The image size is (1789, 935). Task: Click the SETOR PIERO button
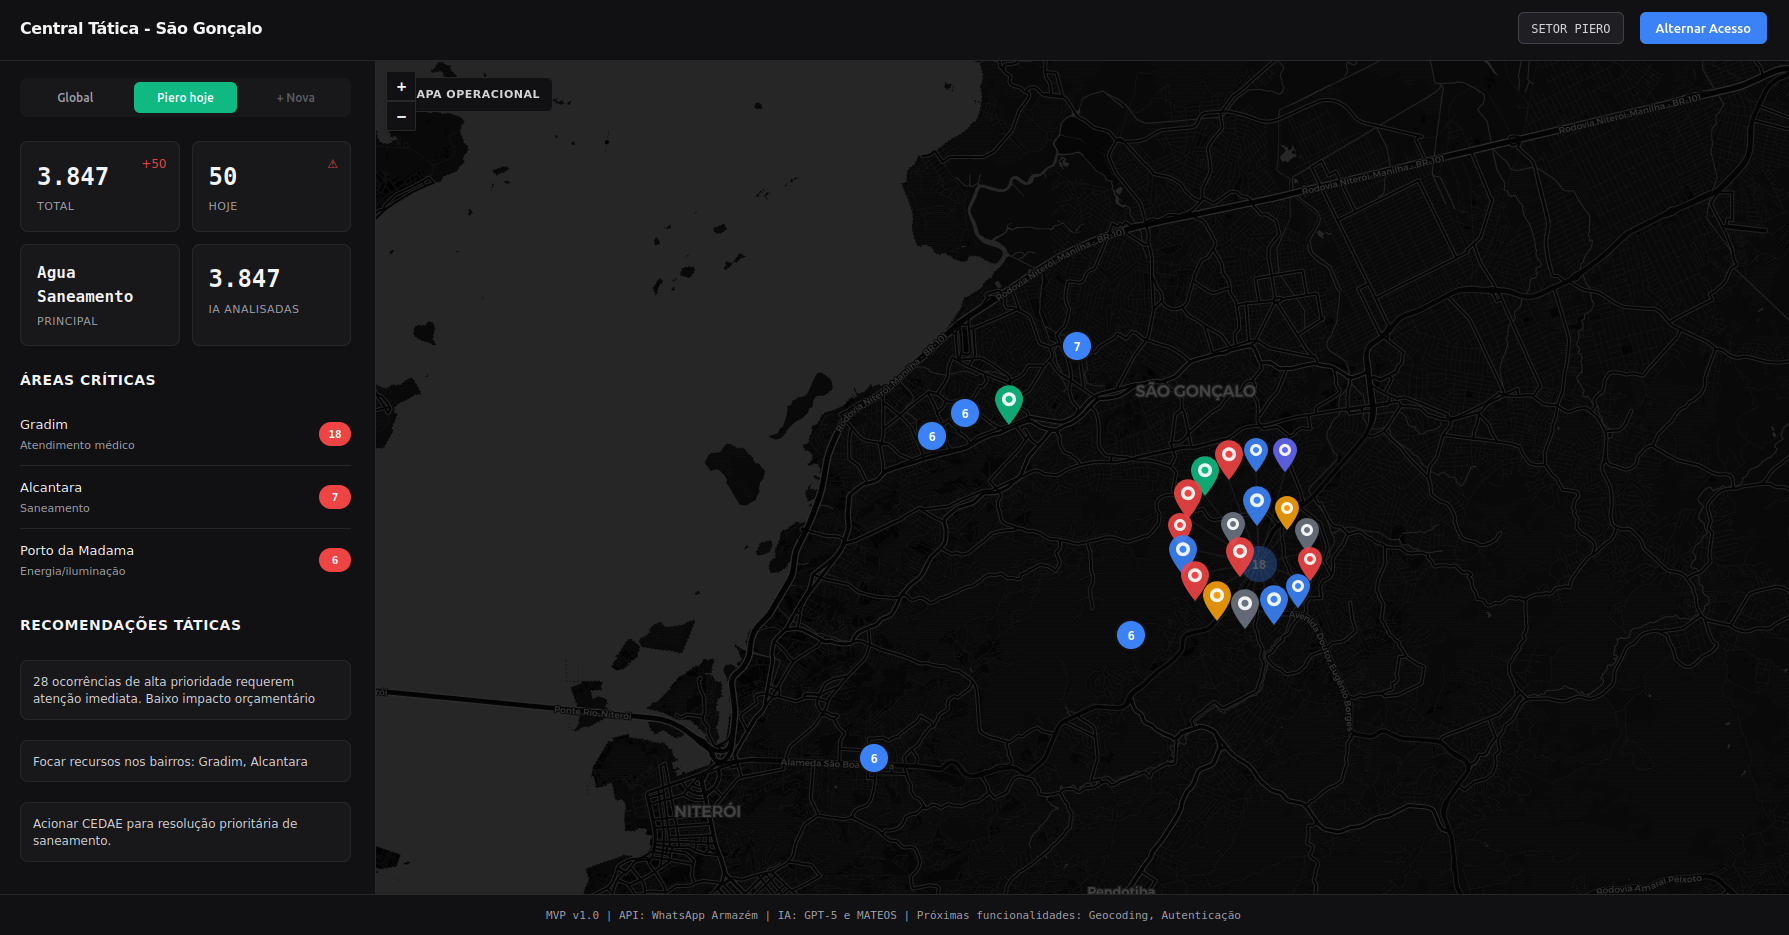click(1570, 28)
